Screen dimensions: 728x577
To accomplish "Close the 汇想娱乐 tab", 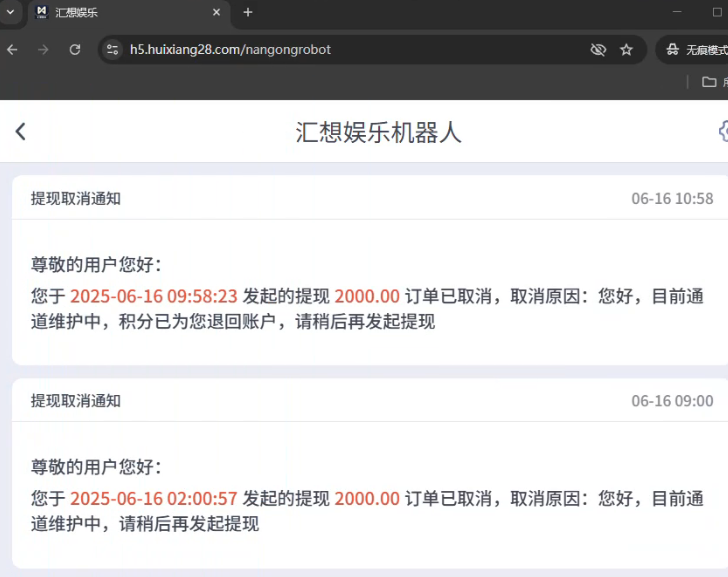I will pos(216,13).
